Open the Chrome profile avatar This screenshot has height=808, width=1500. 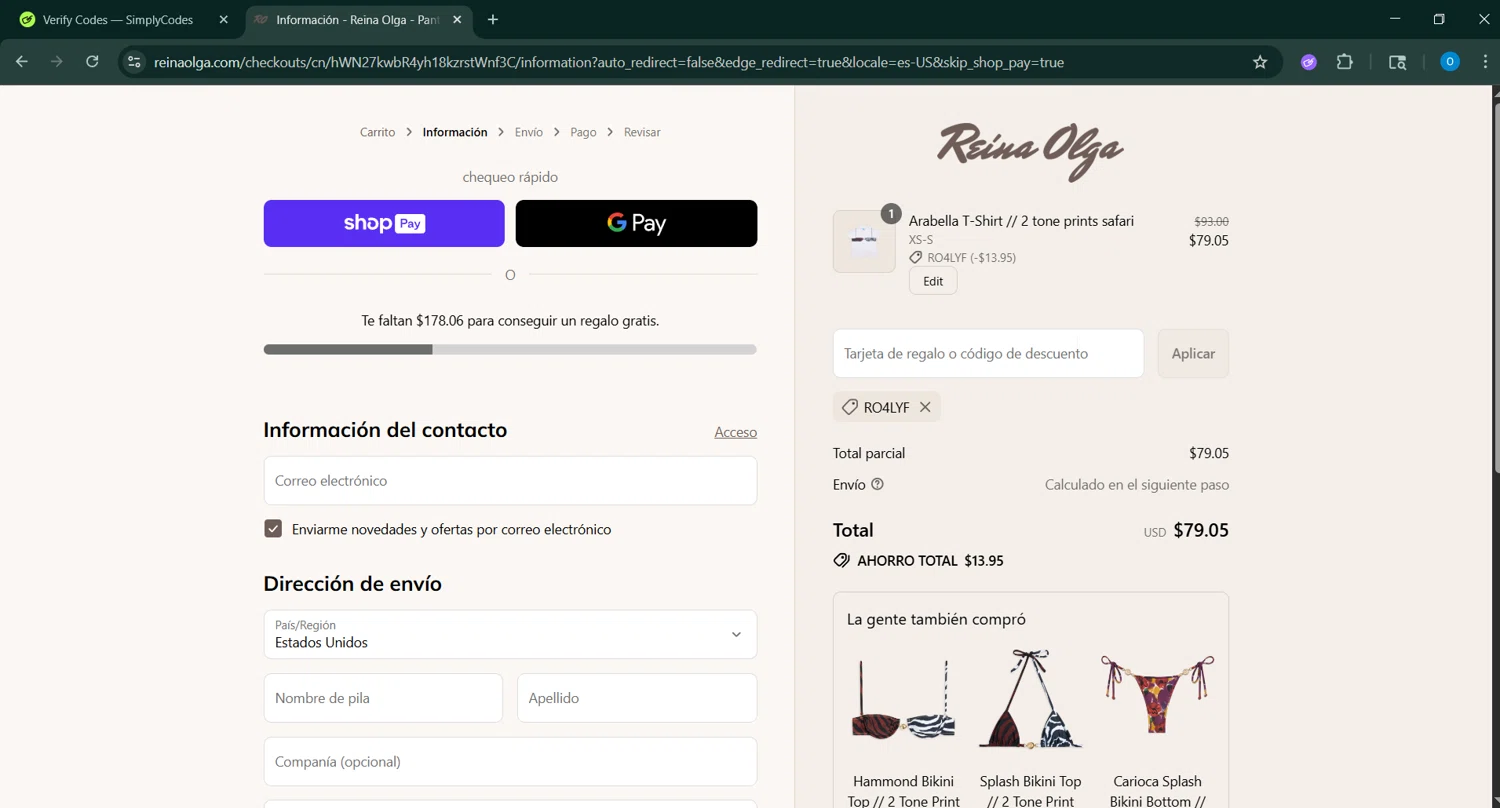(x=1450, y=62)
